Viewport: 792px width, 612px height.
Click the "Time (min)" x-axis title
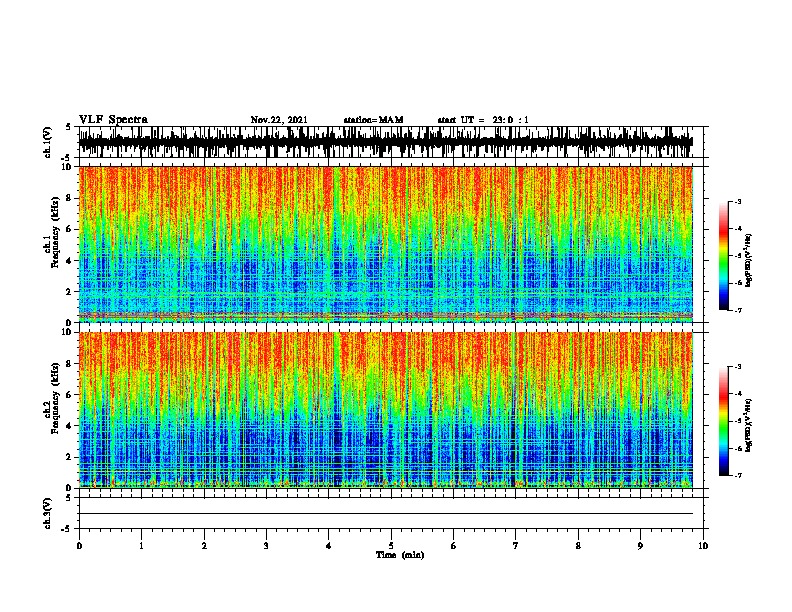click(400, 555)
